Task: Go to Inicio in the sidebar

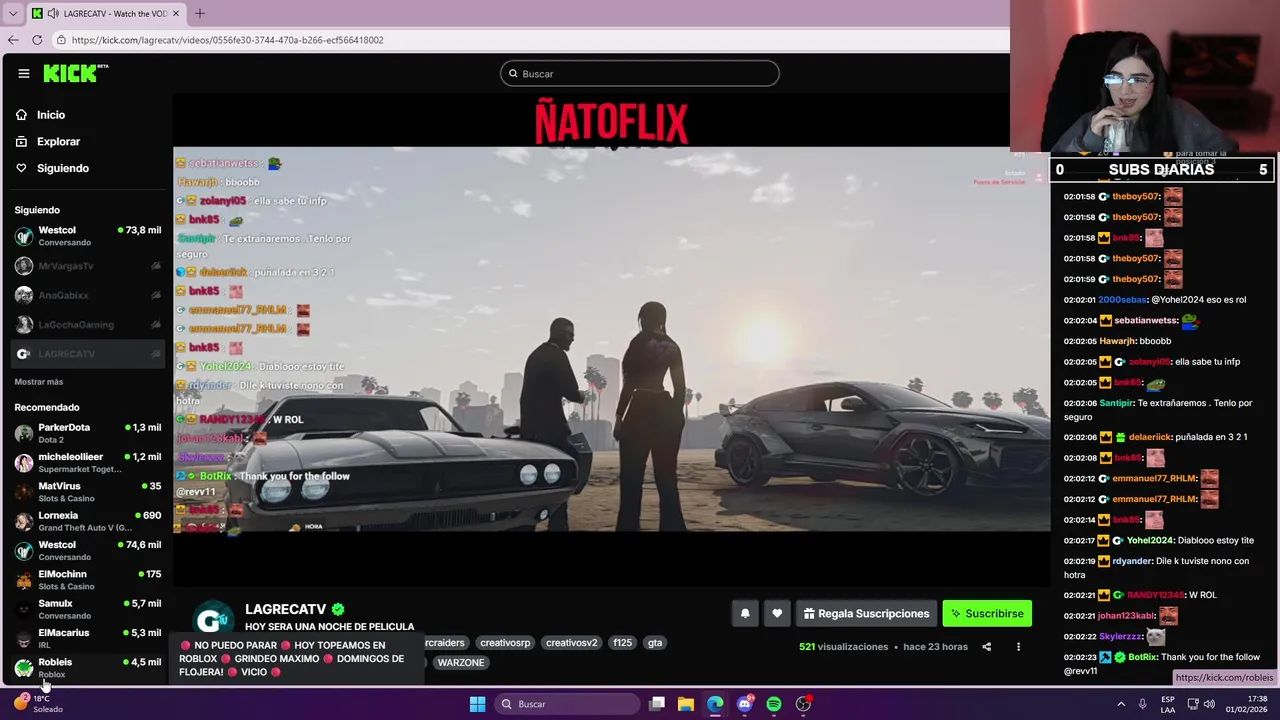Action: pos(51,115)
